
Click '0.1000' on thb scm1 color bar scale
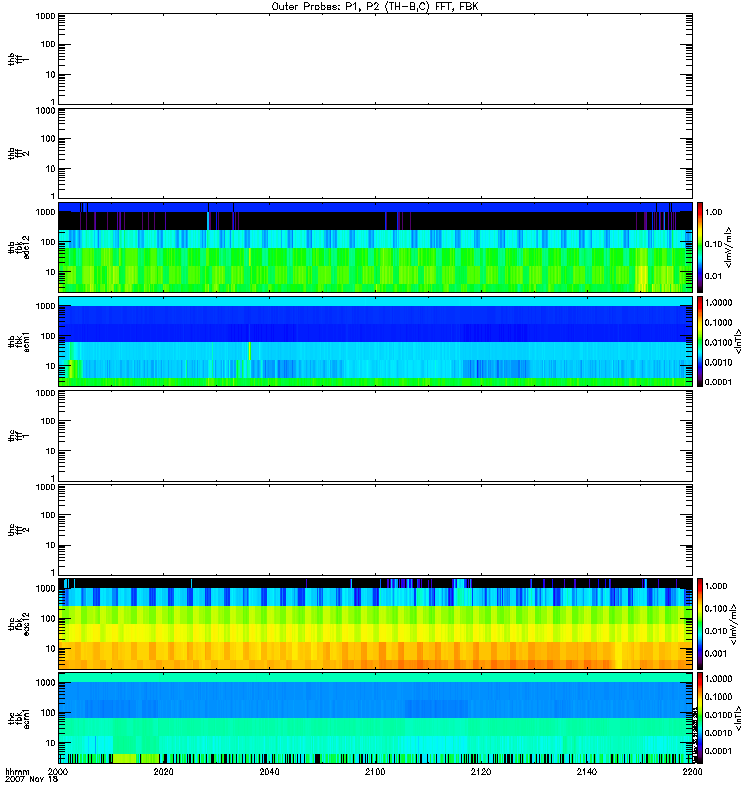tap(718, 322)
